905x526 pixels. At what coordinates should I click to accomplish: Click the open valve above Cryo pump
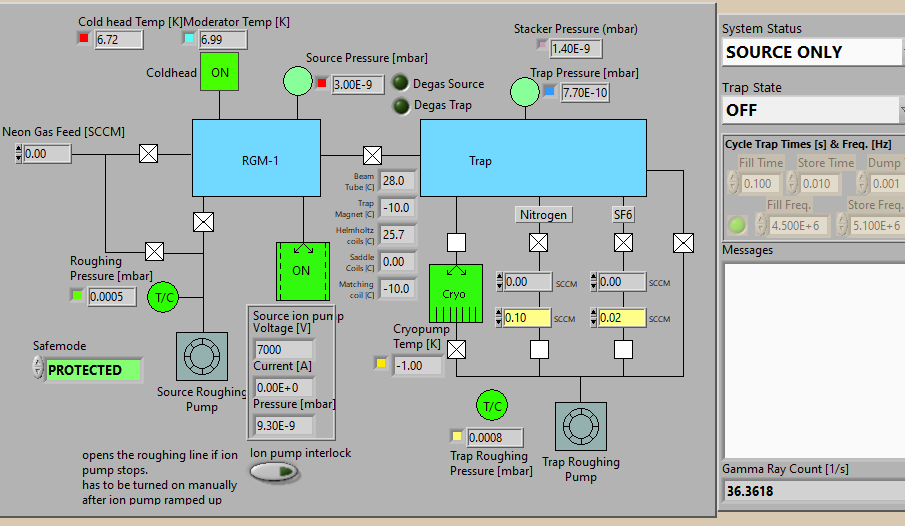pos(457,243)
